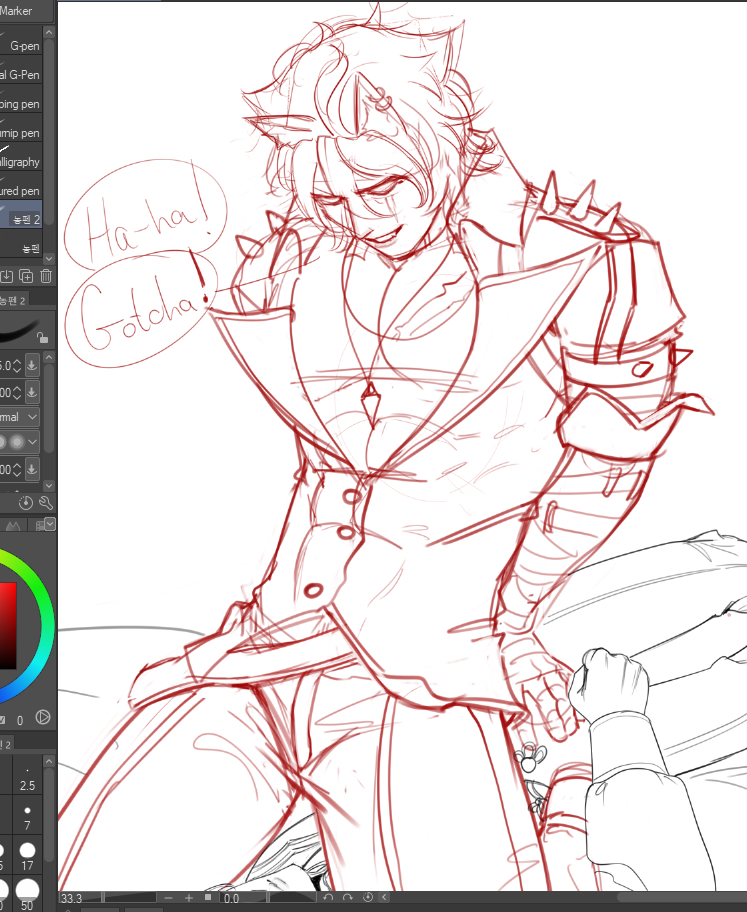The width and height of the screenshot is (747, 912).
Task: Click the delete sub tool trash icon
Action: pos(46,276)
